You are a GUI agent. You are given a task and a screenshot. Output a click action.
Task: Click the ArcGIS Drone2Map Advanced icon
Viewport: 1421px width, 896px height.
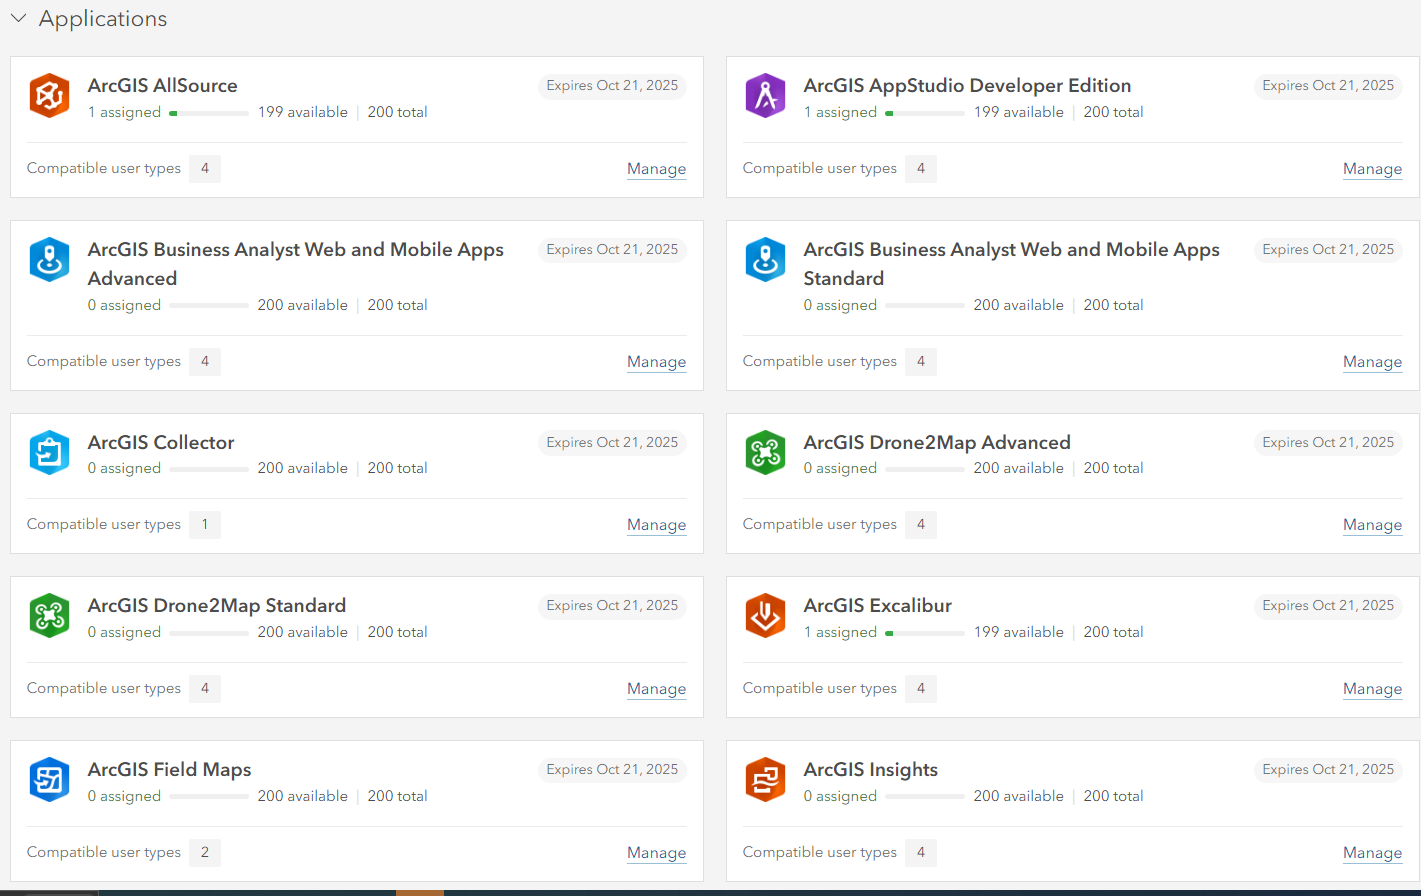click(765, 451)
